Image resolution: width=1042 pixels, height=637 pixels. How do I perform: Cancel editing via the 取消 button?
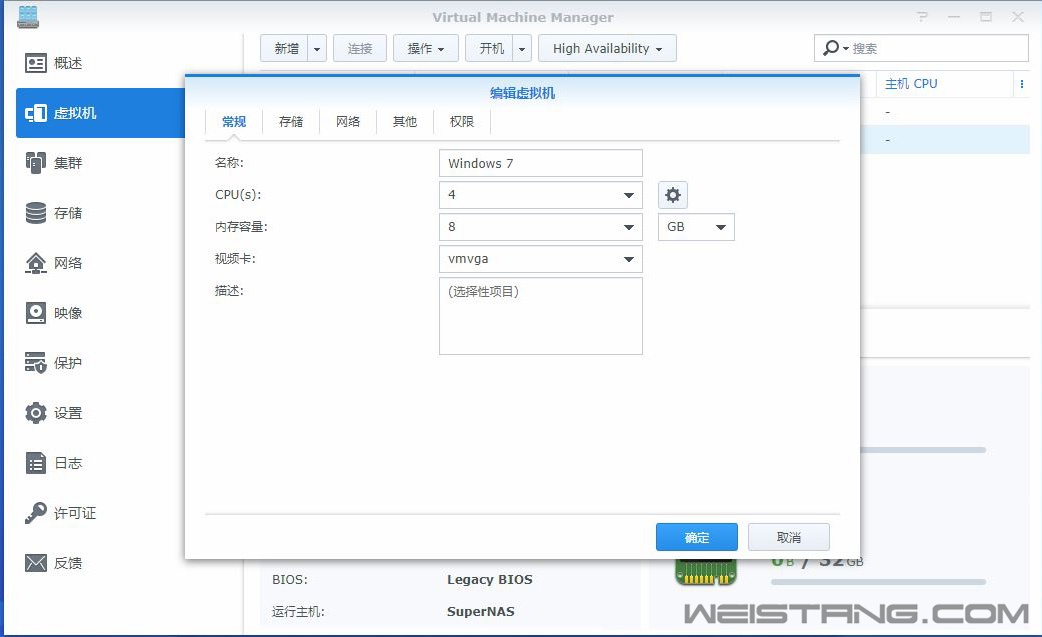coord(789,537)
